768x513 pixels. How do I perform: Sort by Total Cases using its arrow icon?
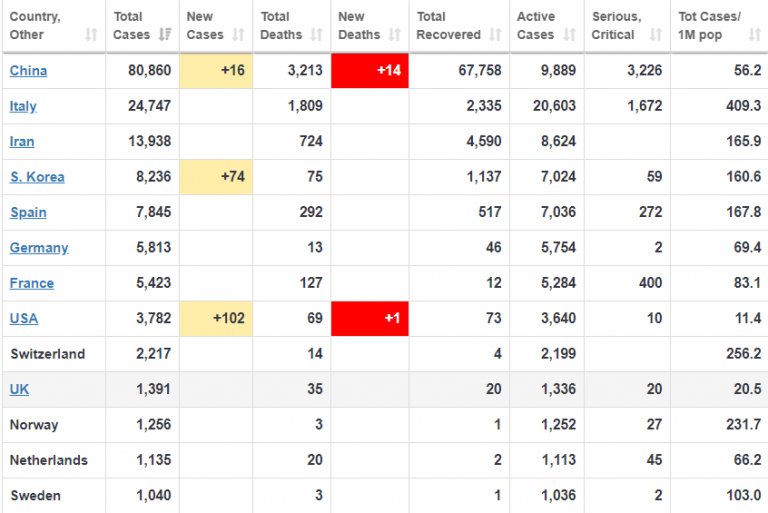coord(165,35)
